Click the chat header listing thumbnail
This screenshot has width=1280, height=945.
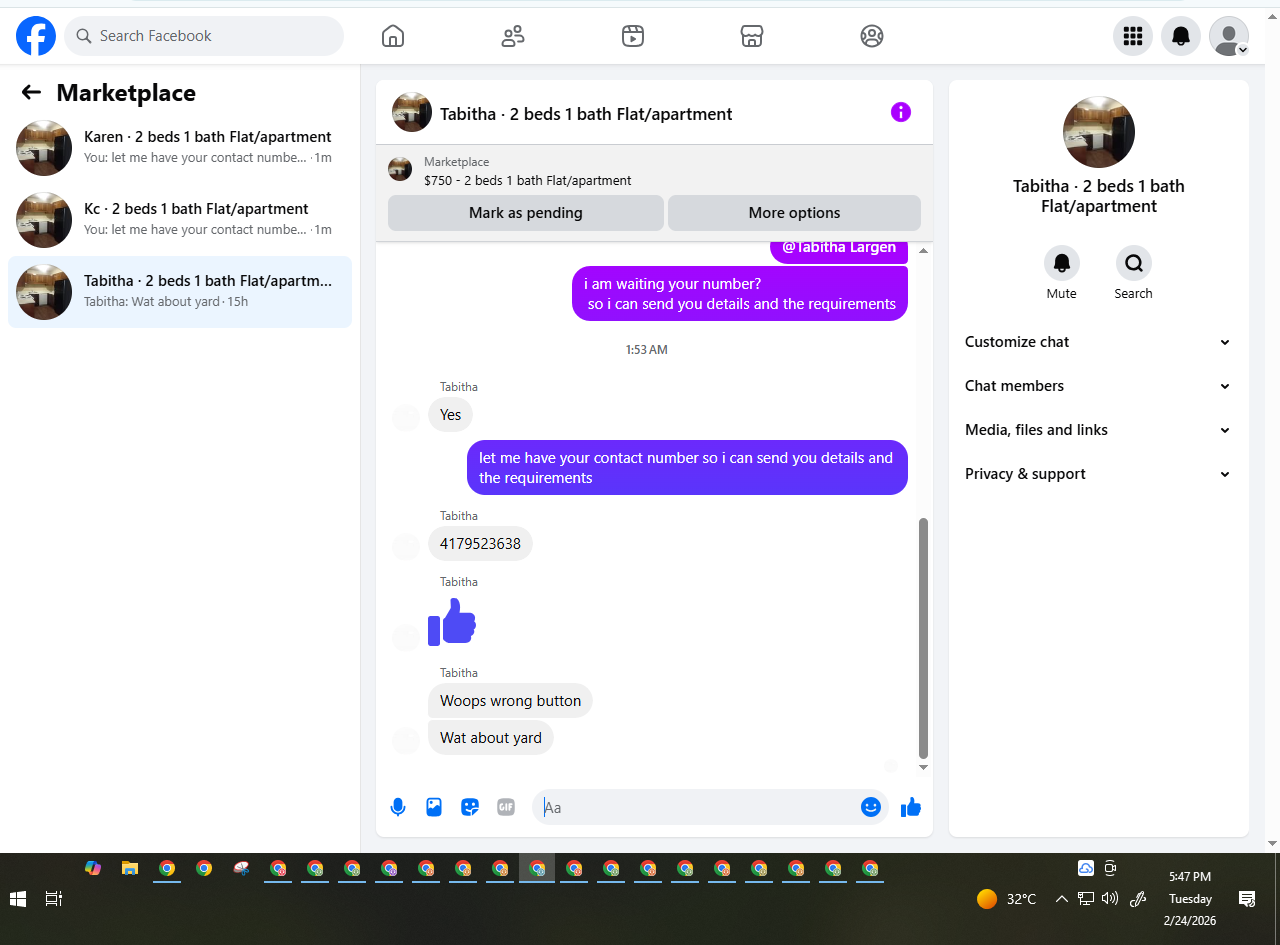point(412,113)
